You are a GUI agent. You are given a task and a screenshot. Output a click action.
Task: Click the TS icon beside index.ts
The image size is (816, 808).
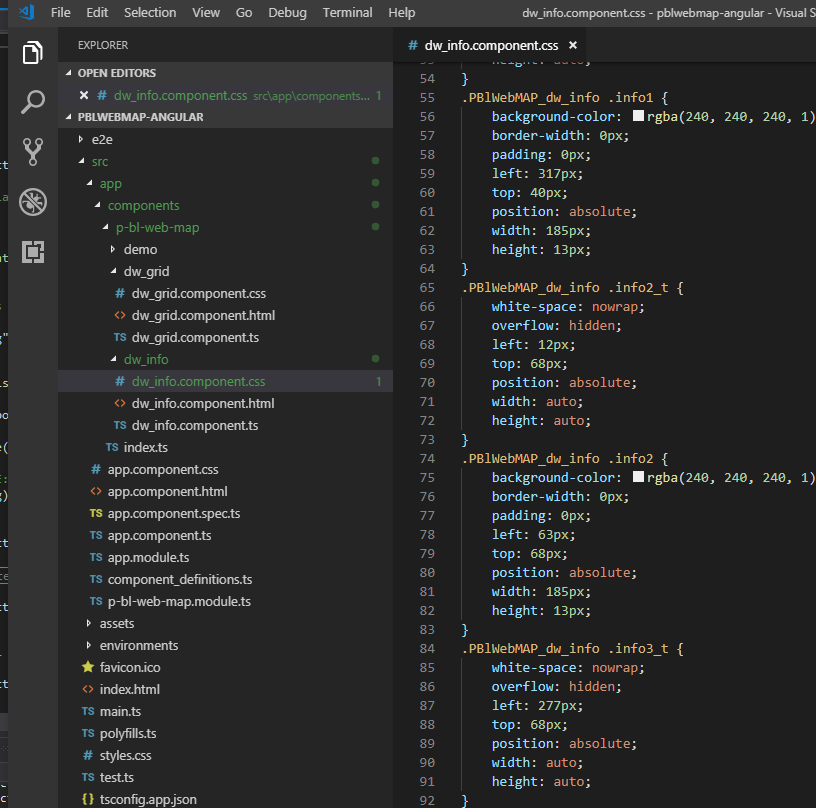pyautogui.click(x=112, y=447)
